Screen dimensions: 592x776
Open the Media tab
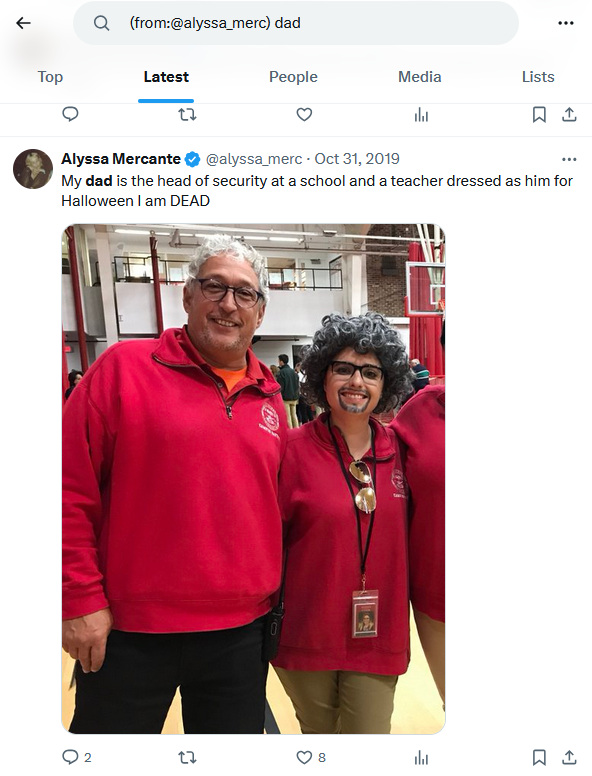[420, 77]
